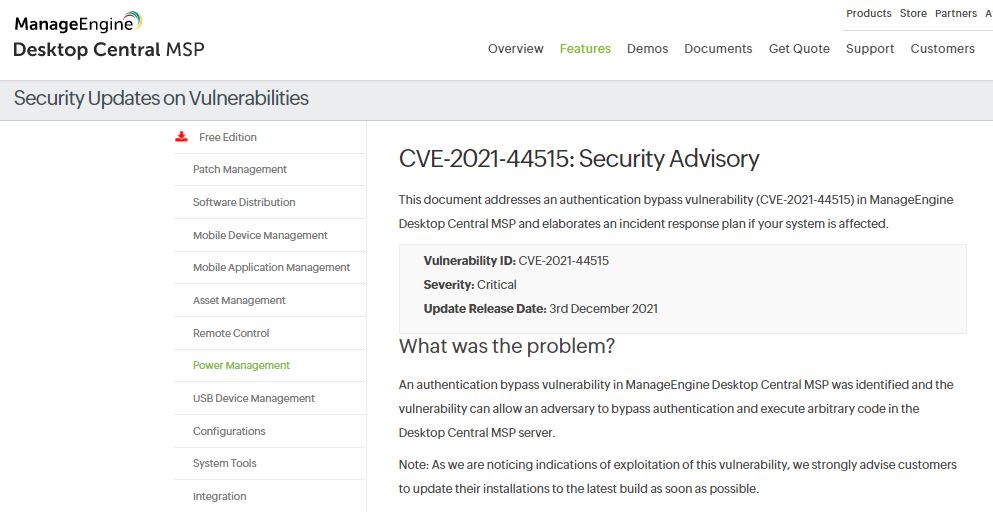Open Remote Control sidebar link

(x=231, y=333)
